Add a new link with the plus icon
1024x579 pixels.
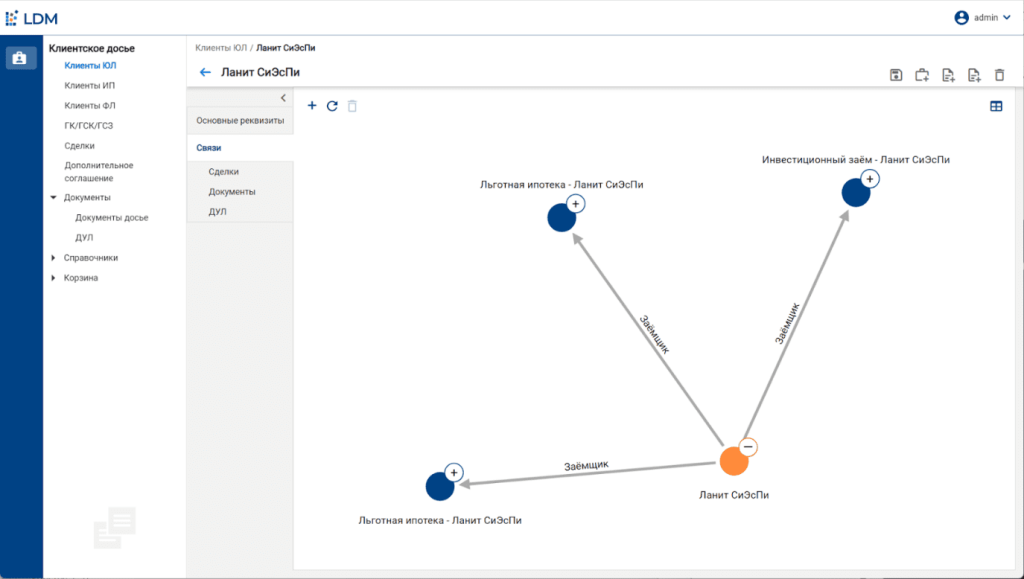(x=312, y=105)
